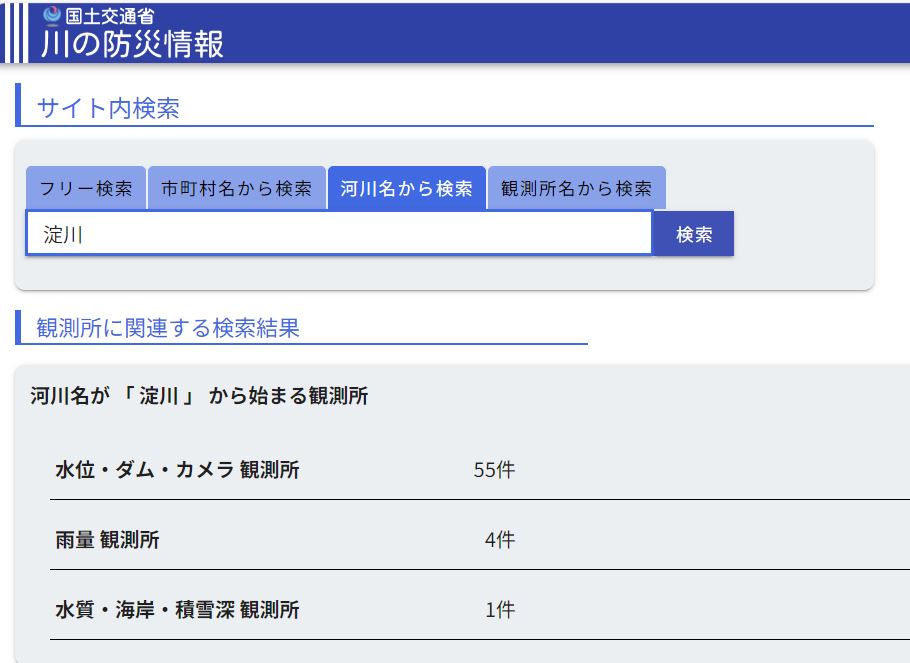Screen dimensions: 910x663
Task: Choose the 河川名から検索 tab
Action: 406,188
